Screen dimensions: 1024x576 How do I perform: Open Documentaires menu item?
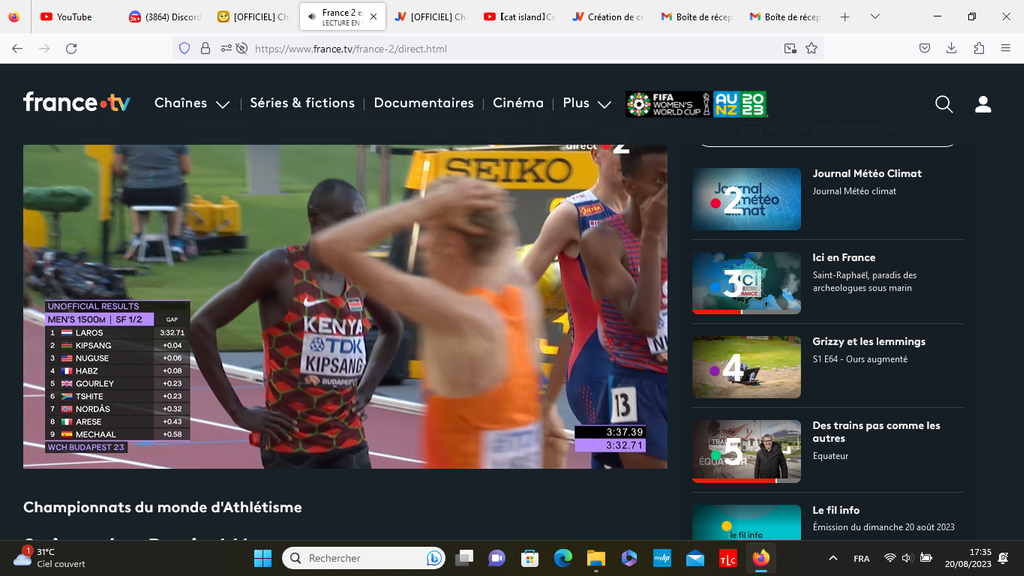424,103
